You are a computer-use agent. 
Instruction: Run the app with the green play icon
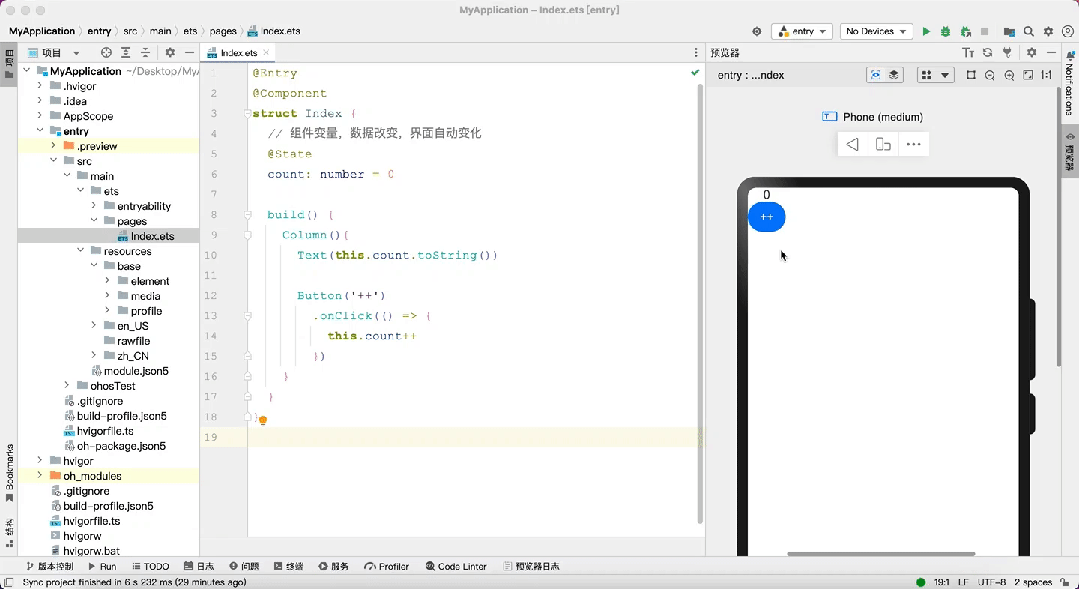926,32
